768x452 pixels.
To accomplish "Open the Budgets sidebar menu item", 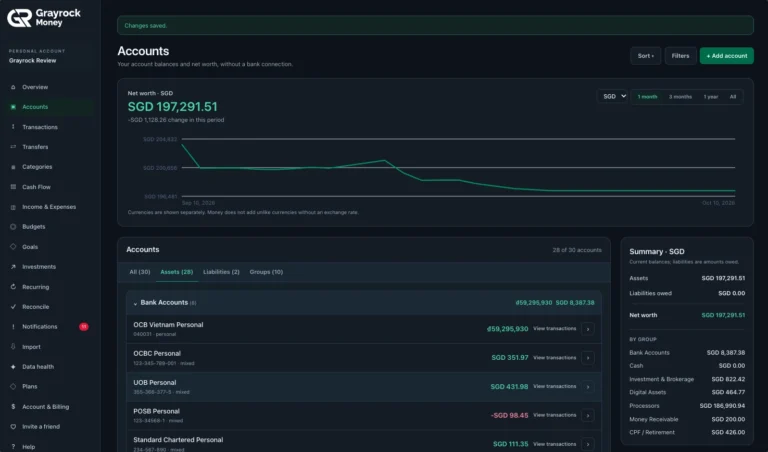I will 49,227.
